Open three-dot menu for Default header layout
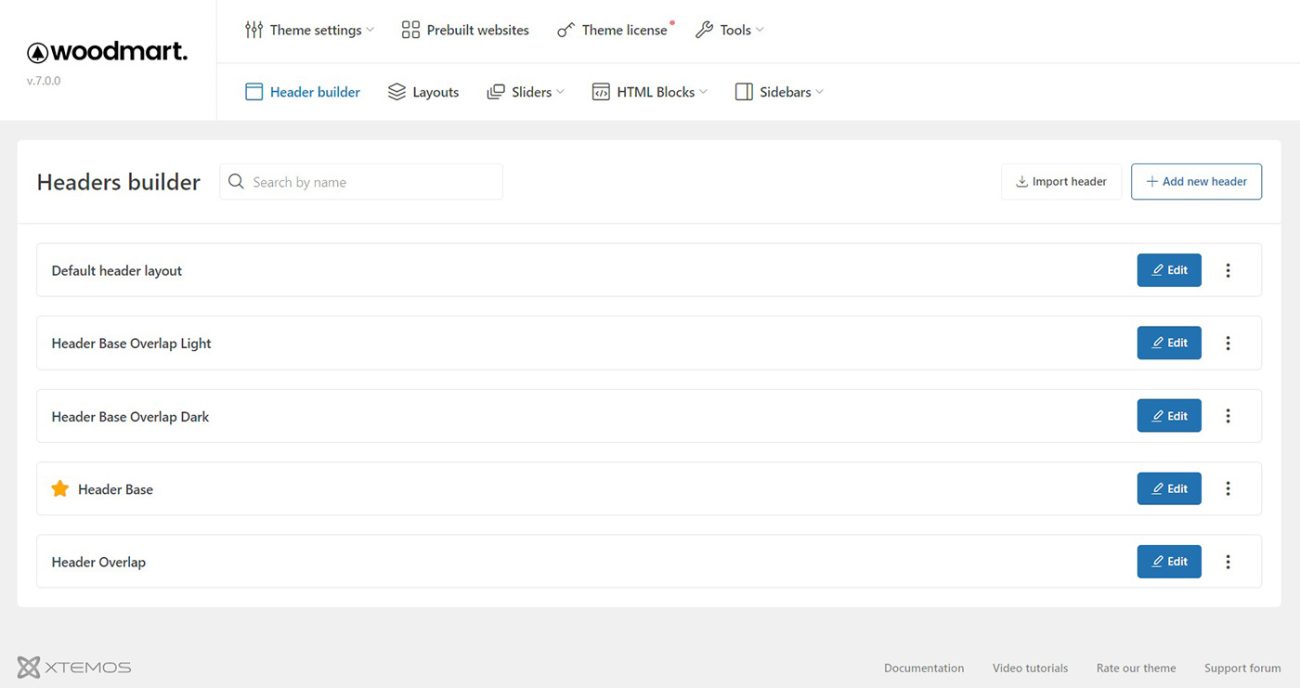Image resolution: width=1300 pixels, height=688 pixels. 1228,270
